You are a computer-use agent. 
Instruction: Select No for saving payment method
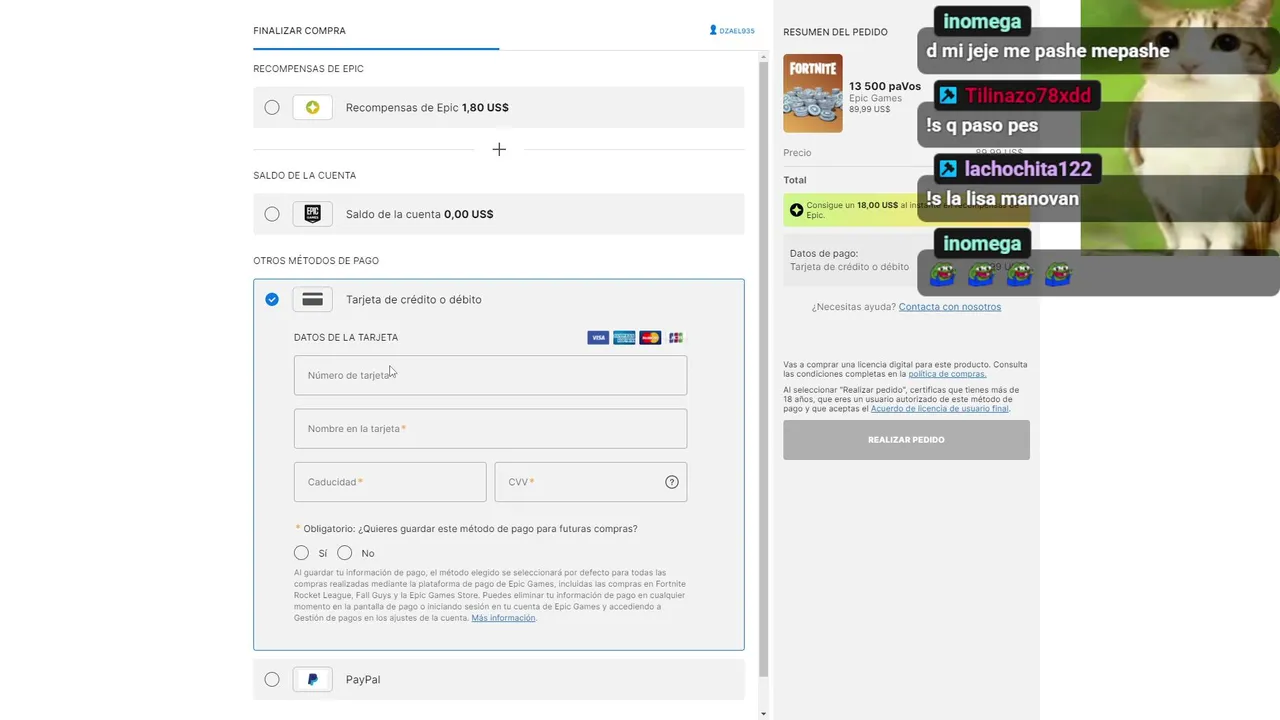[x=345, y=552]
